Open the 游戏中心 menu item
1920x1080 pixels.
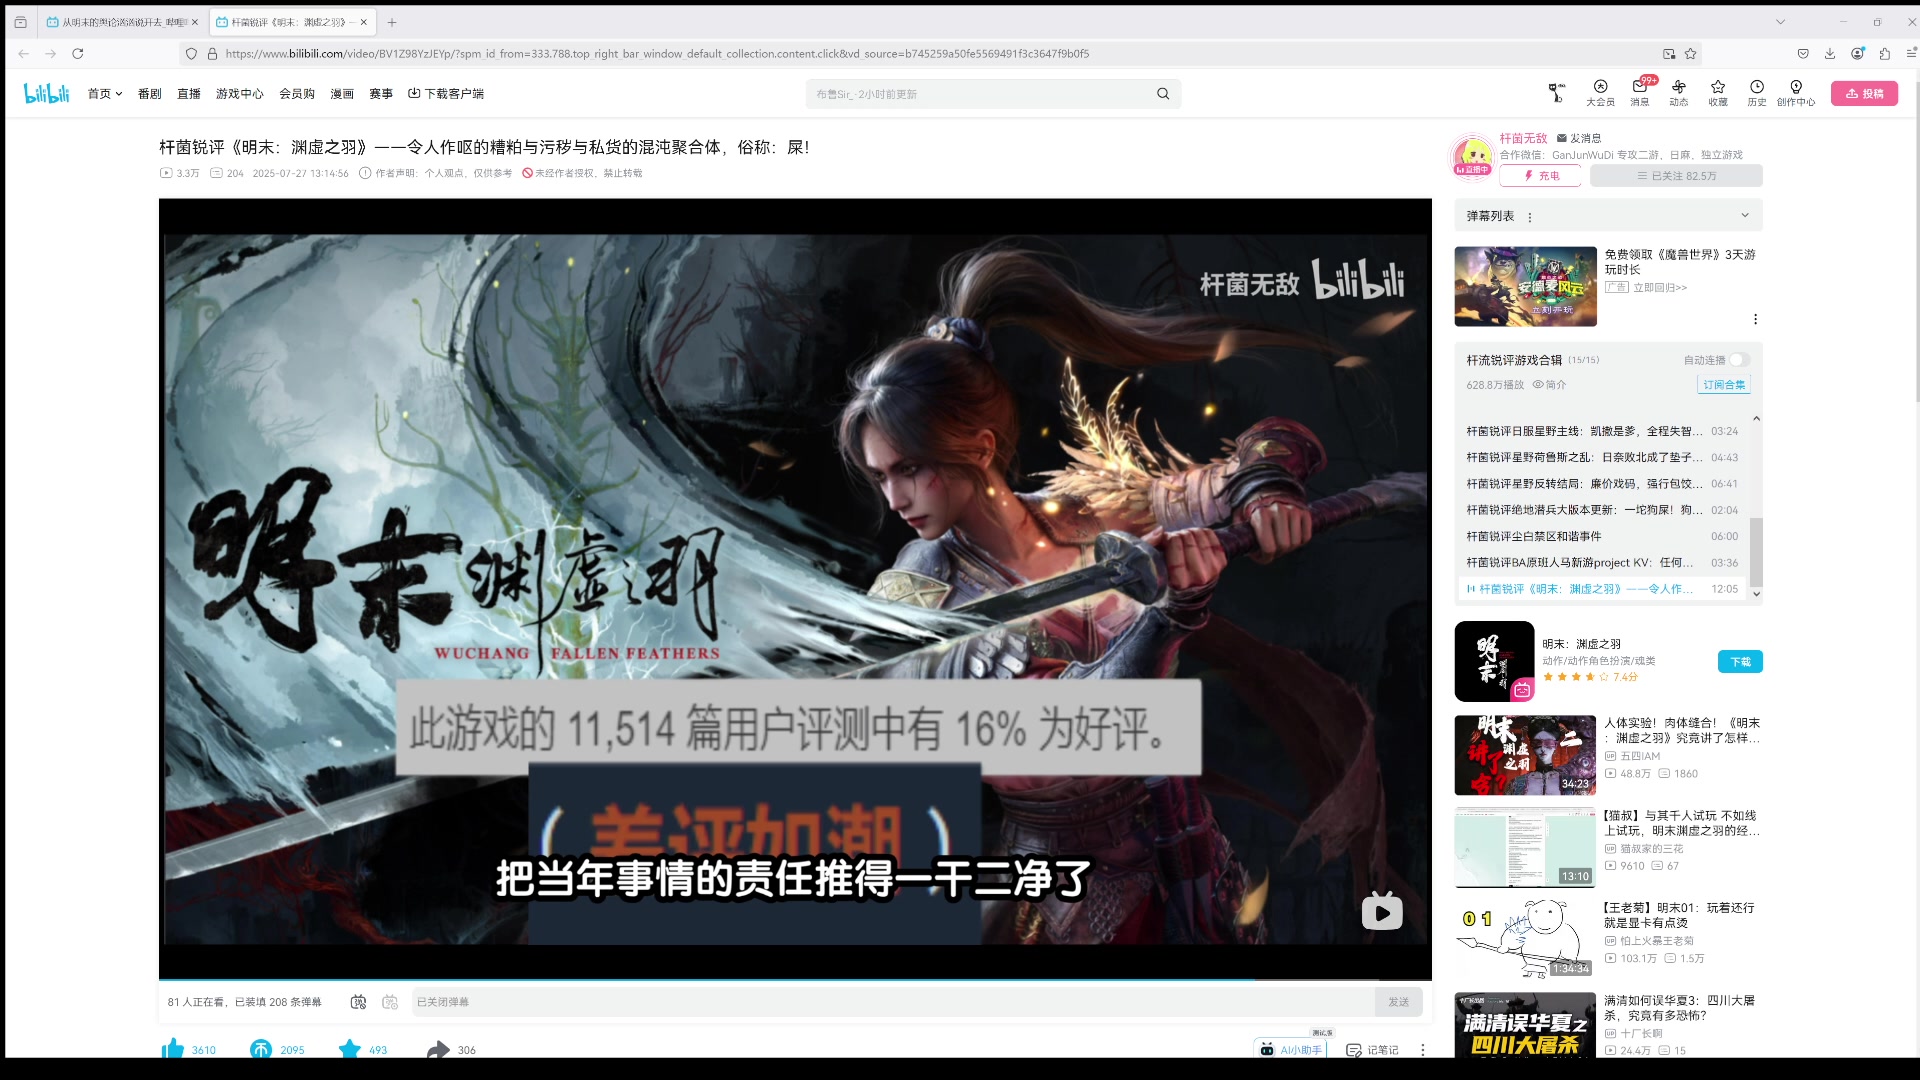coord(240,94)
